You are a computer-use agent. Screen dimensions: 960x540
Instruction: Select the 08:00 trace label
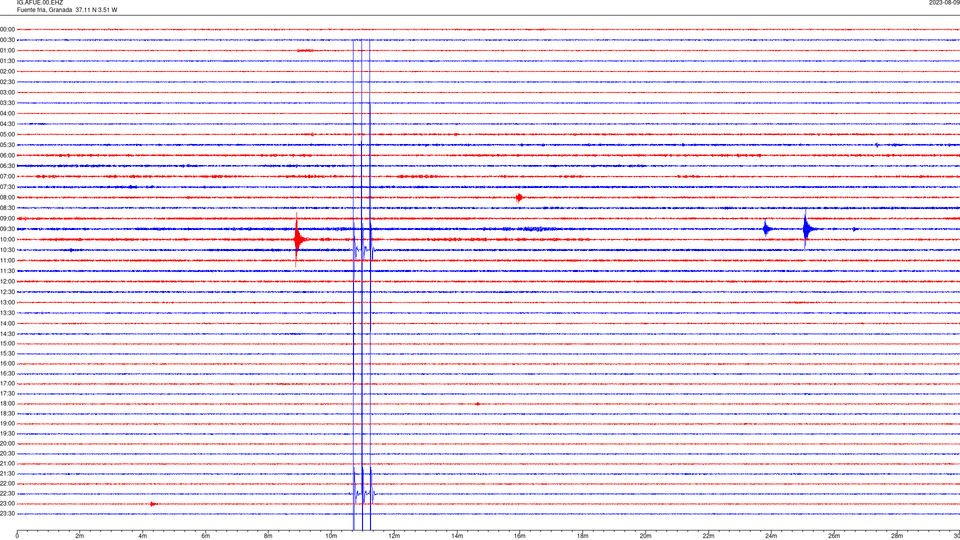tap(7, 198)
